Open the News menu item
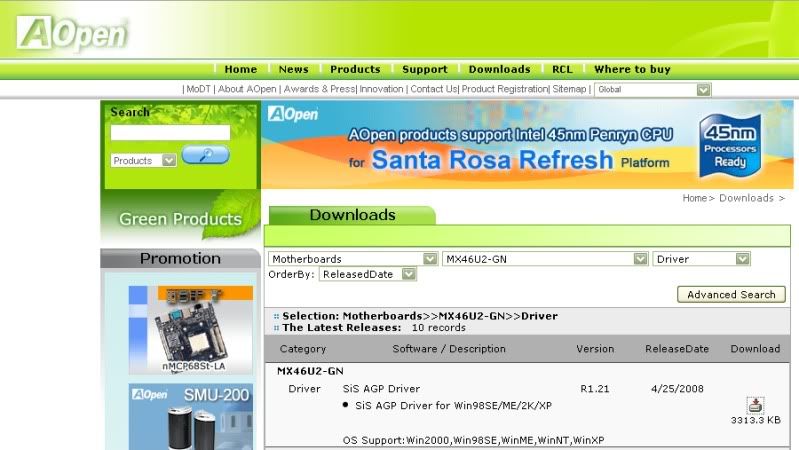Image resolution: width=799 pixels, height=450 pixels. [294, 69]
